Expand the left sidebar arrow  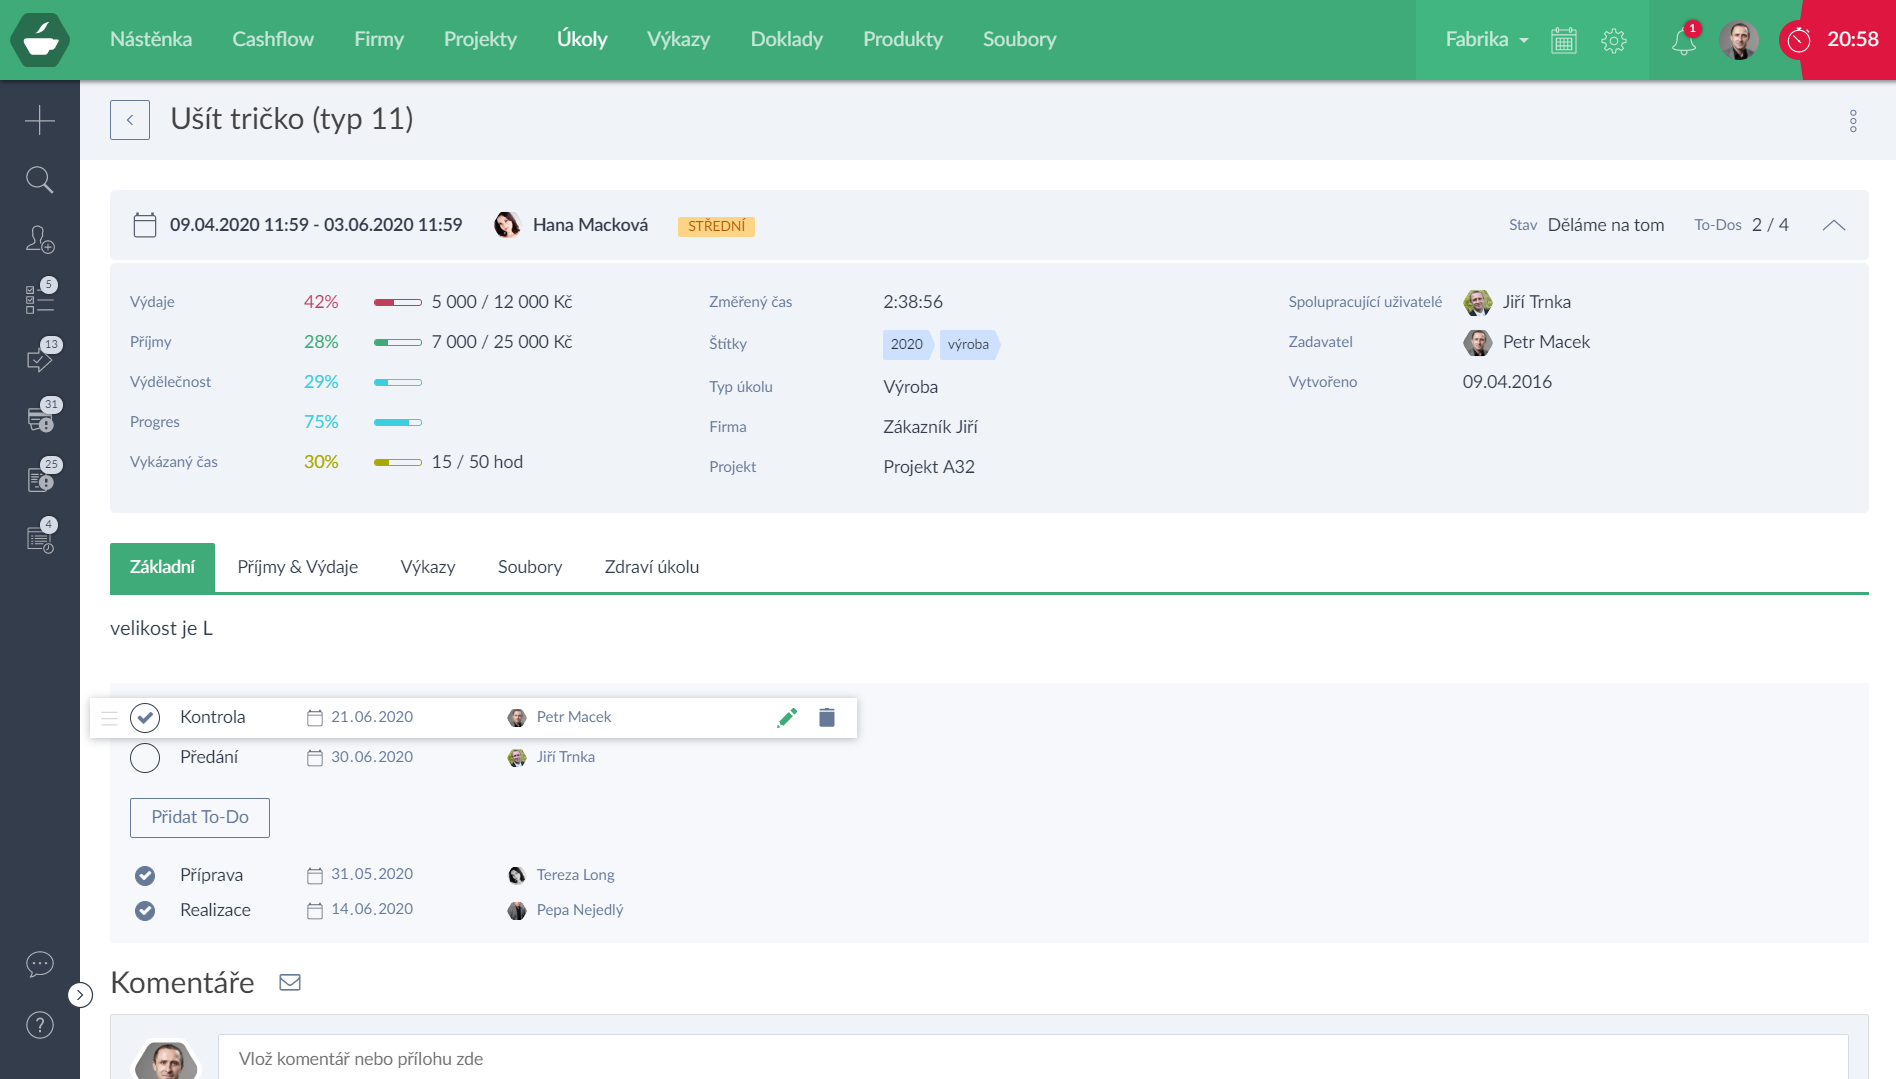[x=80, y=995]
